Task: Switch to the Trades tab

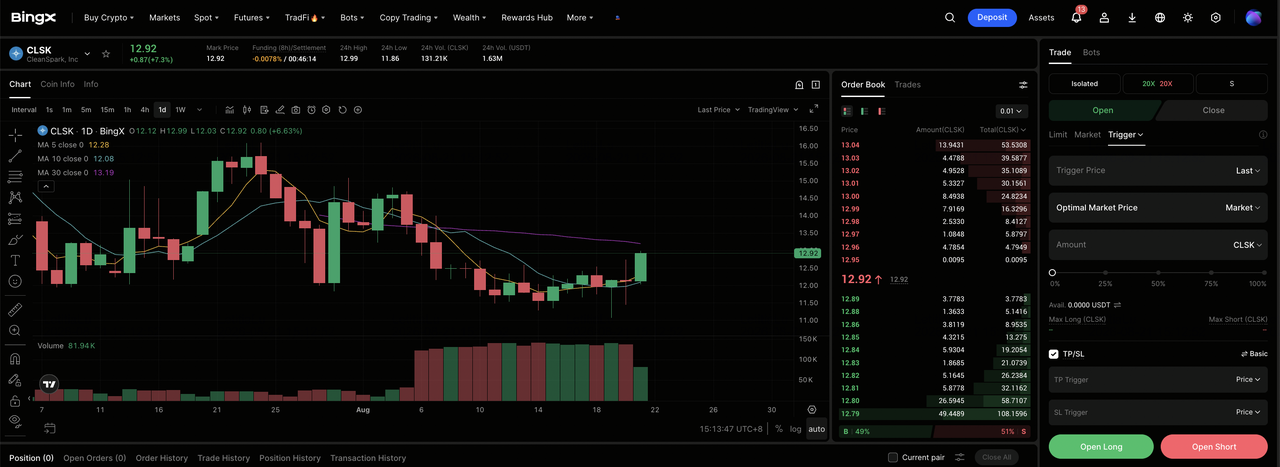Action: click(907, 85)
